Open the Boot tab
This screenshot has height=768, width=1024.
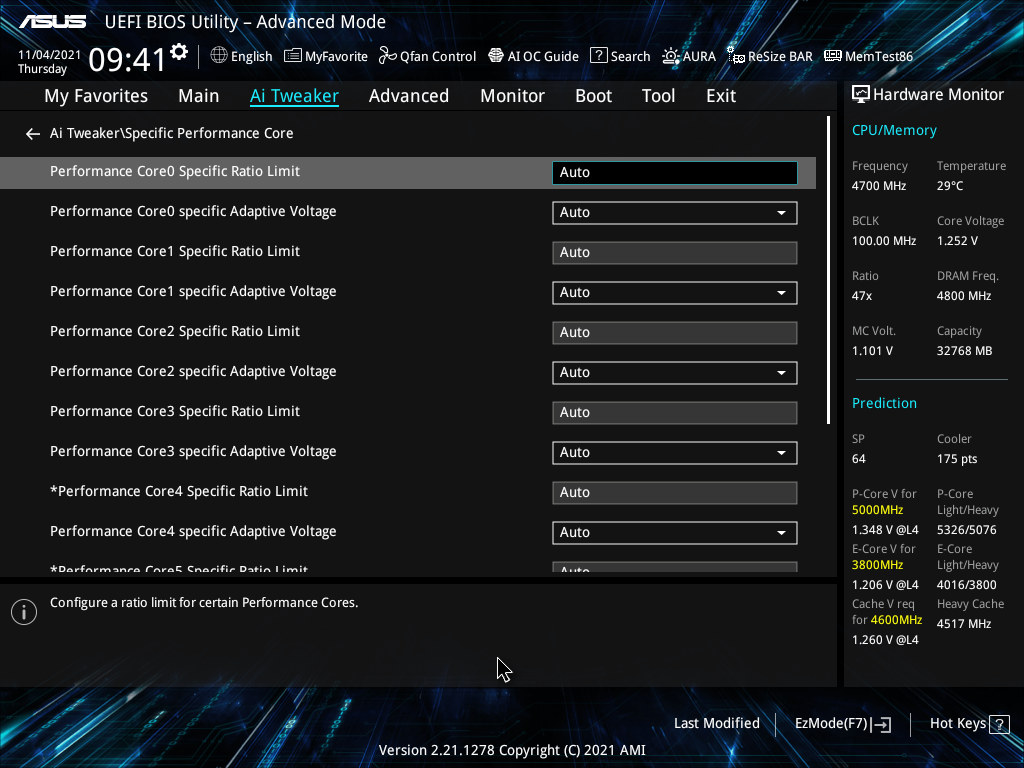pyautogui.click(x=593, y=96)
